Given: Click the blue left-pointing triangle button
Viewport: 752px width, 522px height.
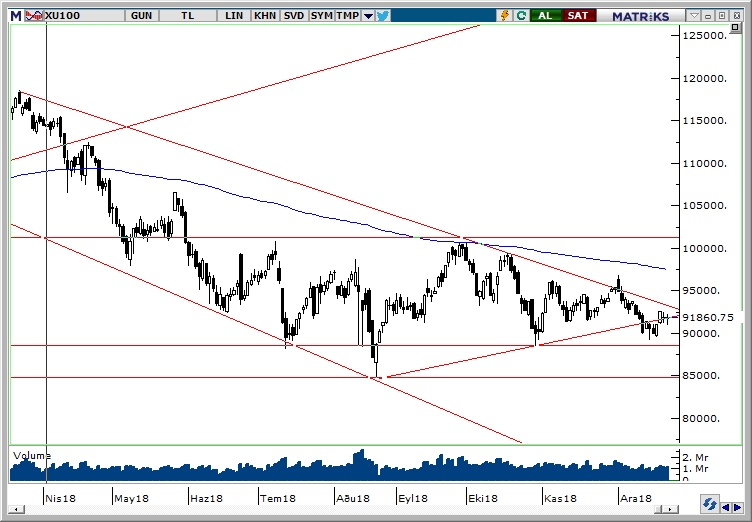Looking at the screenshot, I should click(726, 507).
